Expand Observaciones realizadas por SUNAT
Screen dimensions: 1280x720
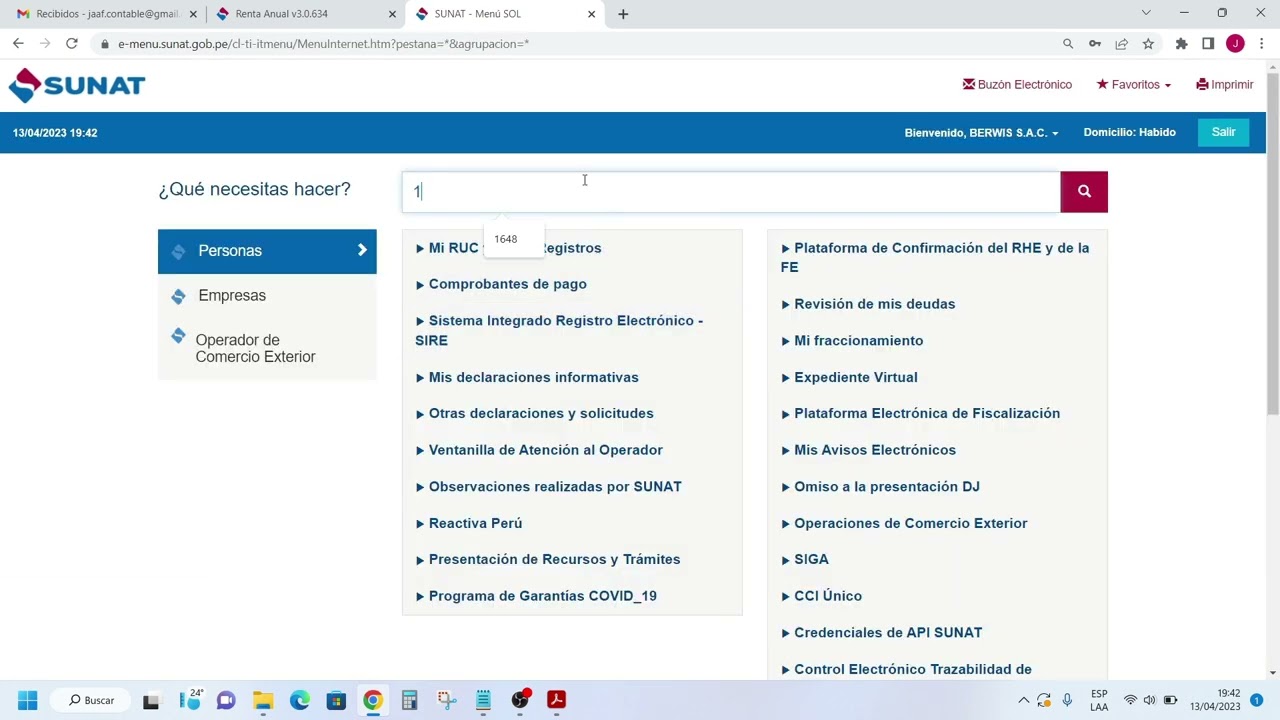[548, 486]
